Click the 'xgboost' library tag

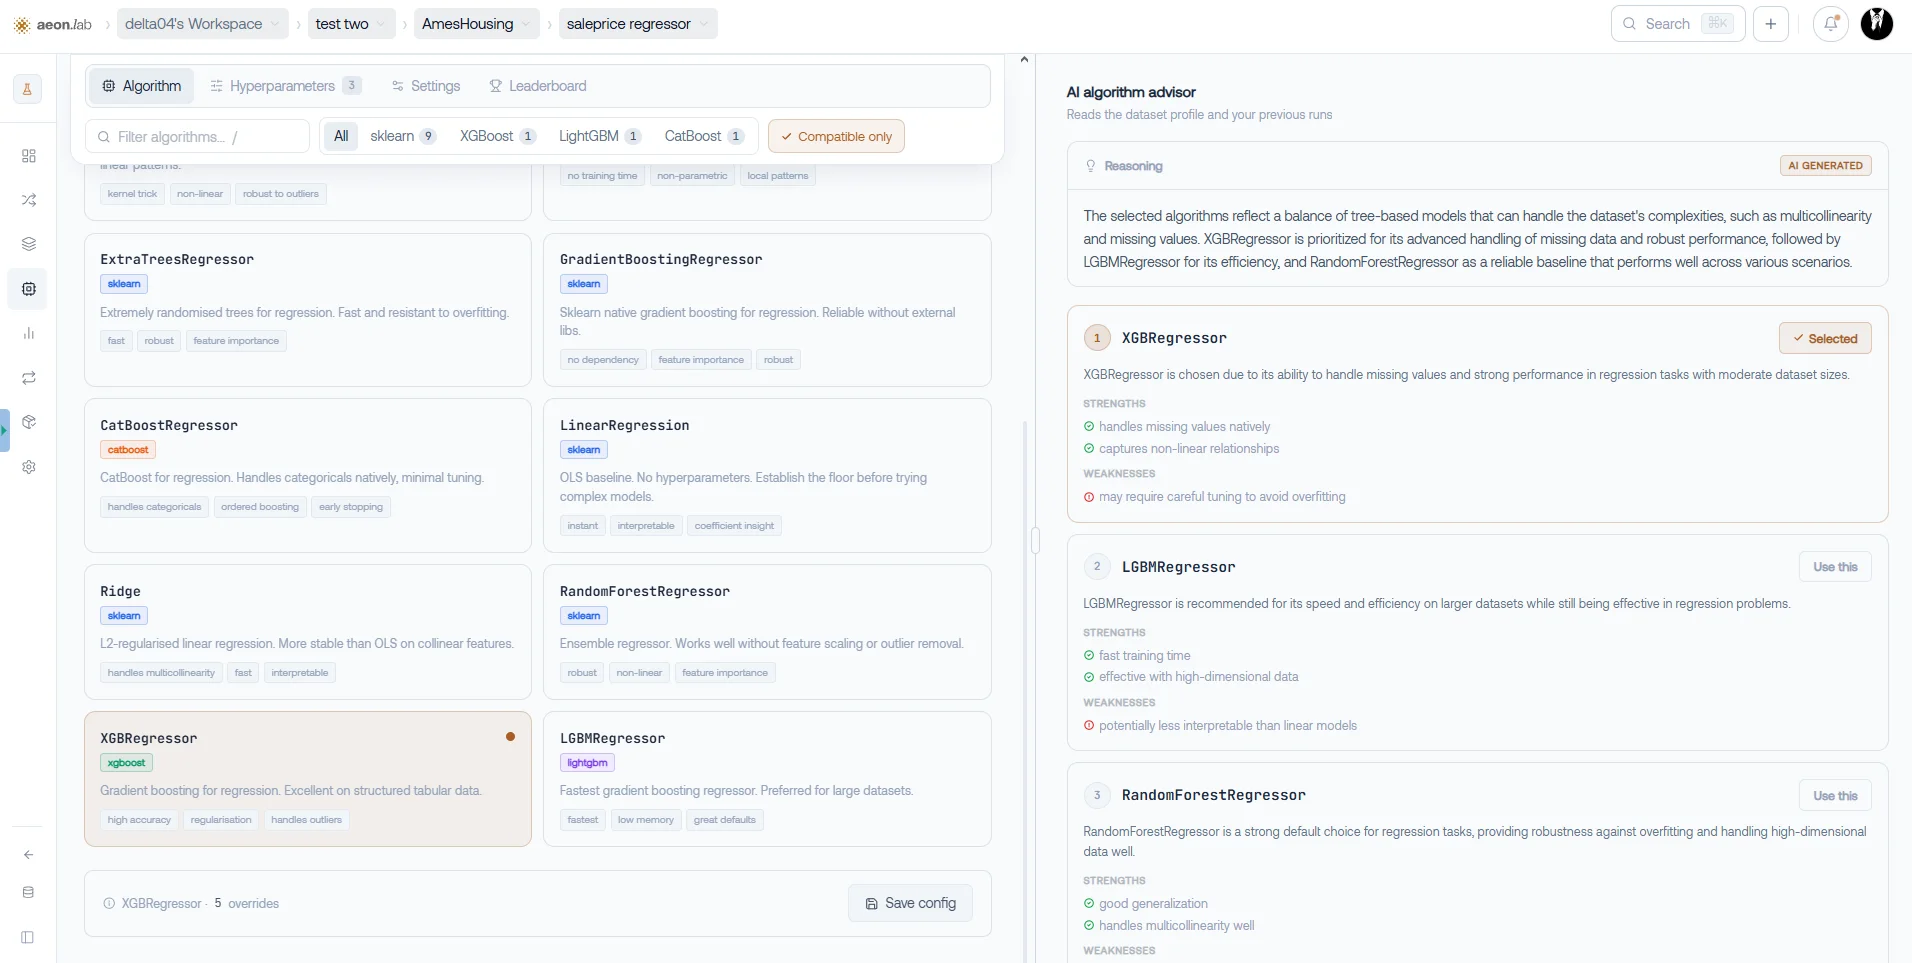(x=126, y=763)
